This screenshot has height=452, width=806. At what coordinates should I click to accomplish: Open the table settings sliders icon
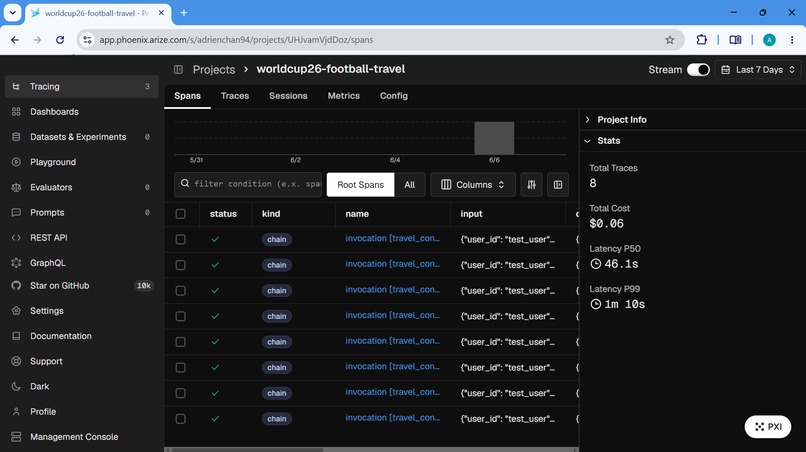point(532,185)
